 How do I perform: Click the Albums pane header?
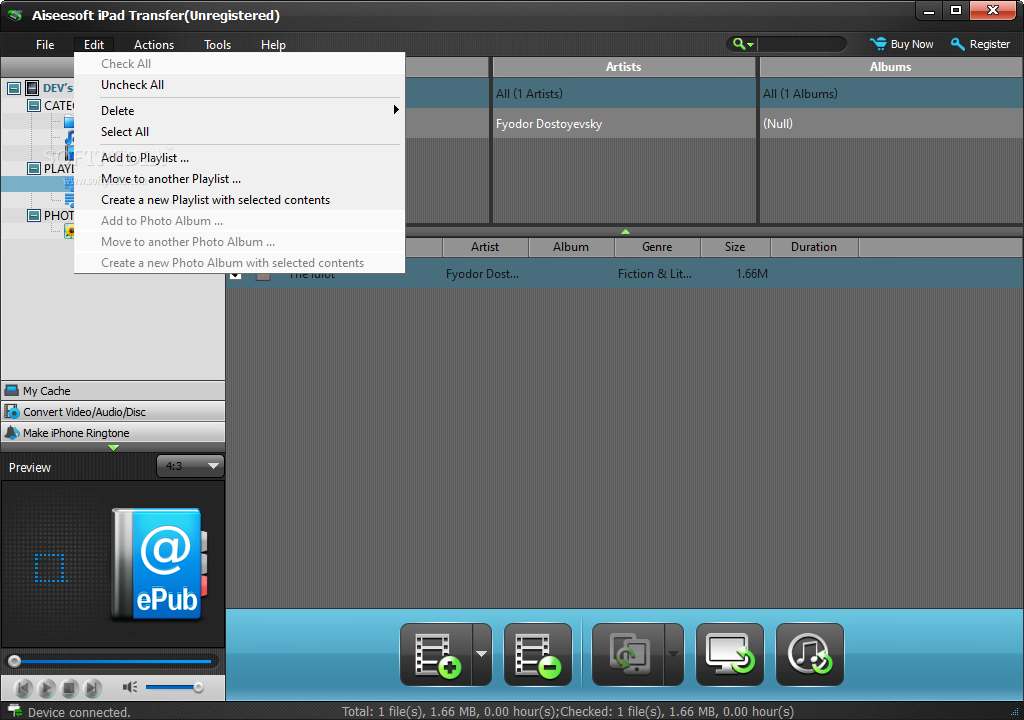point(891,67)
